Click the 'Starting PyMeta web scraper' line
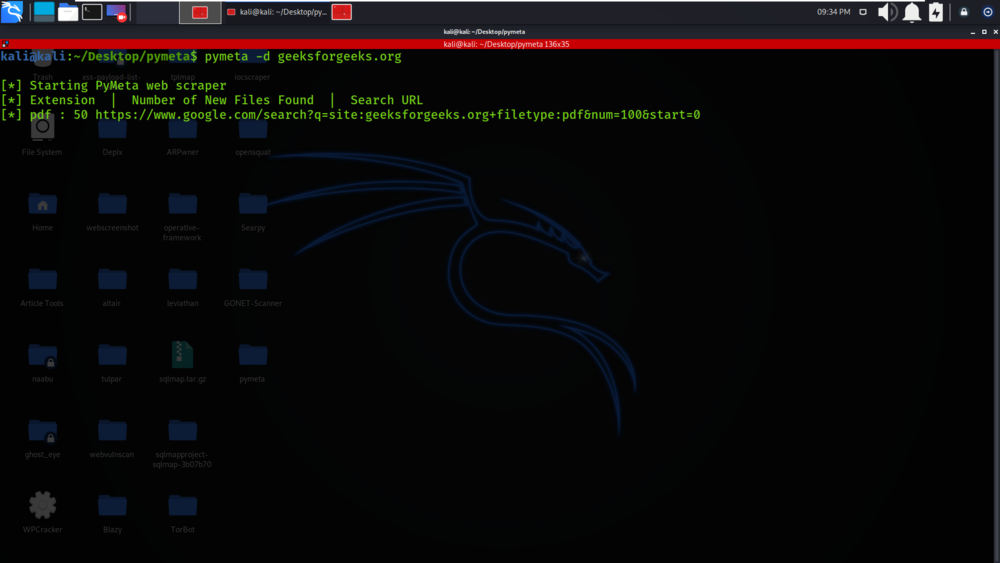This screenshot has width=1000, height=563. (128, 85)
